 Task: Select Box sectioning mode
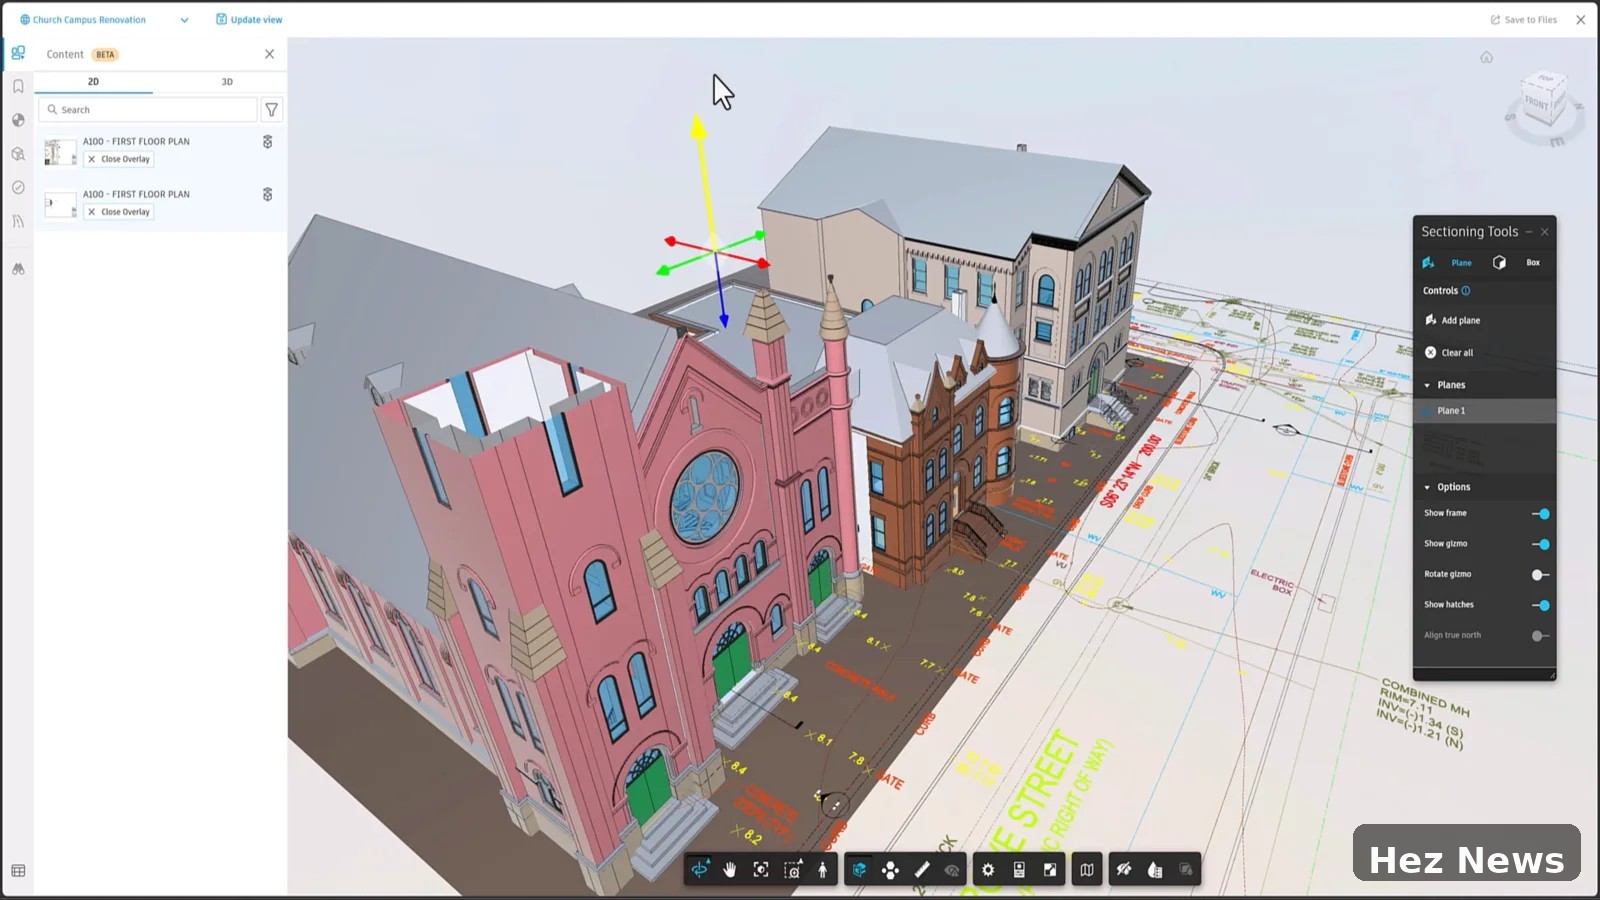[1518, 263]
